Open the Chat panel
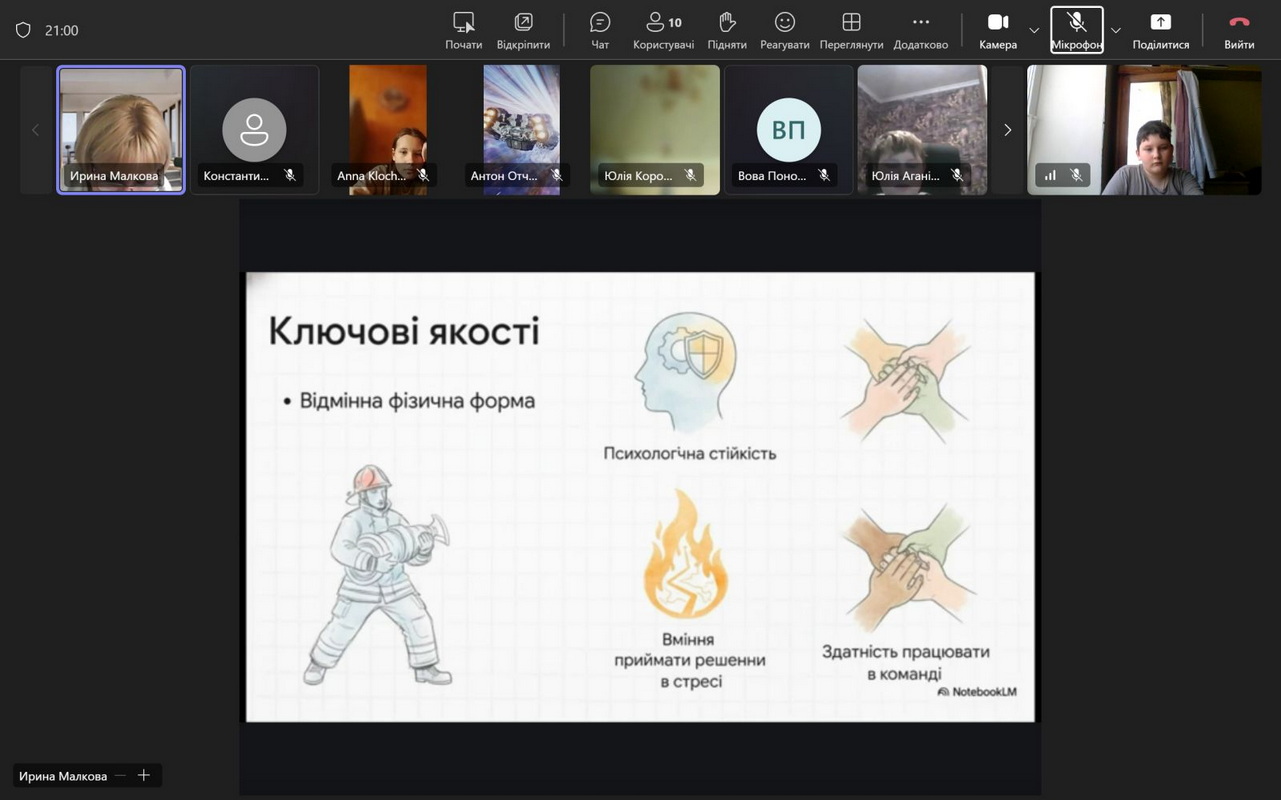 tap(600, 30)
